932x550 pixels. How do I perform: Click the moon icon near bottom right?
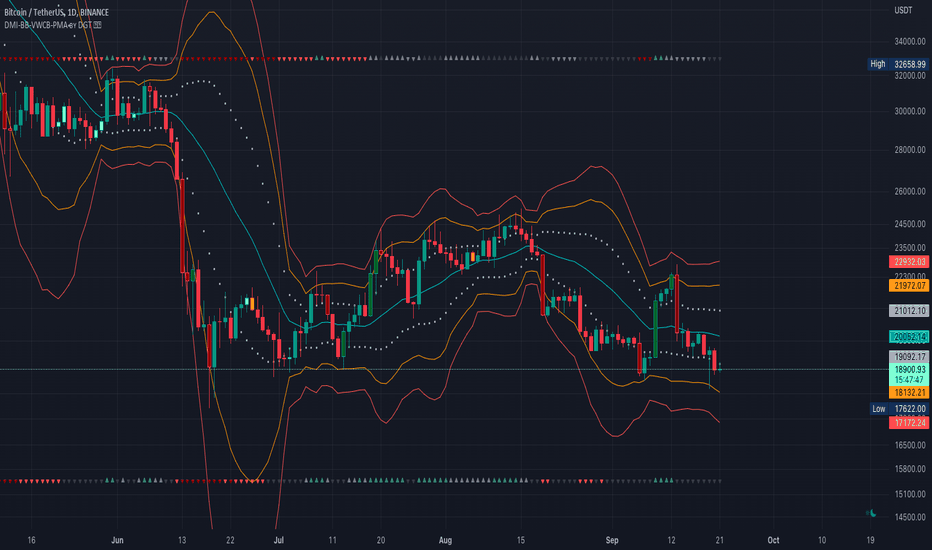pyautogui.click(x=873, y=513)
